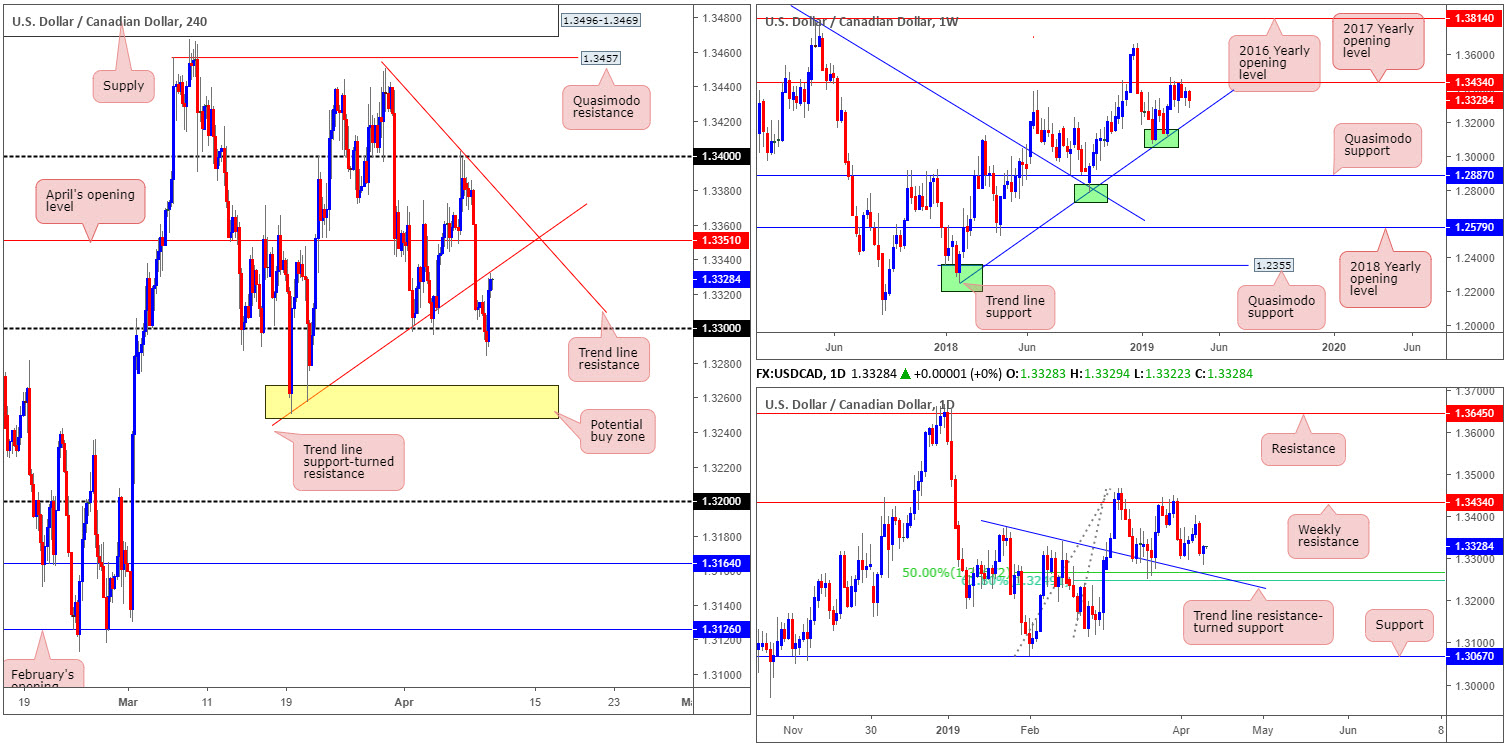
Task: Select the Resistance callout on daily chart
Action: click(x=1303, y=448)
